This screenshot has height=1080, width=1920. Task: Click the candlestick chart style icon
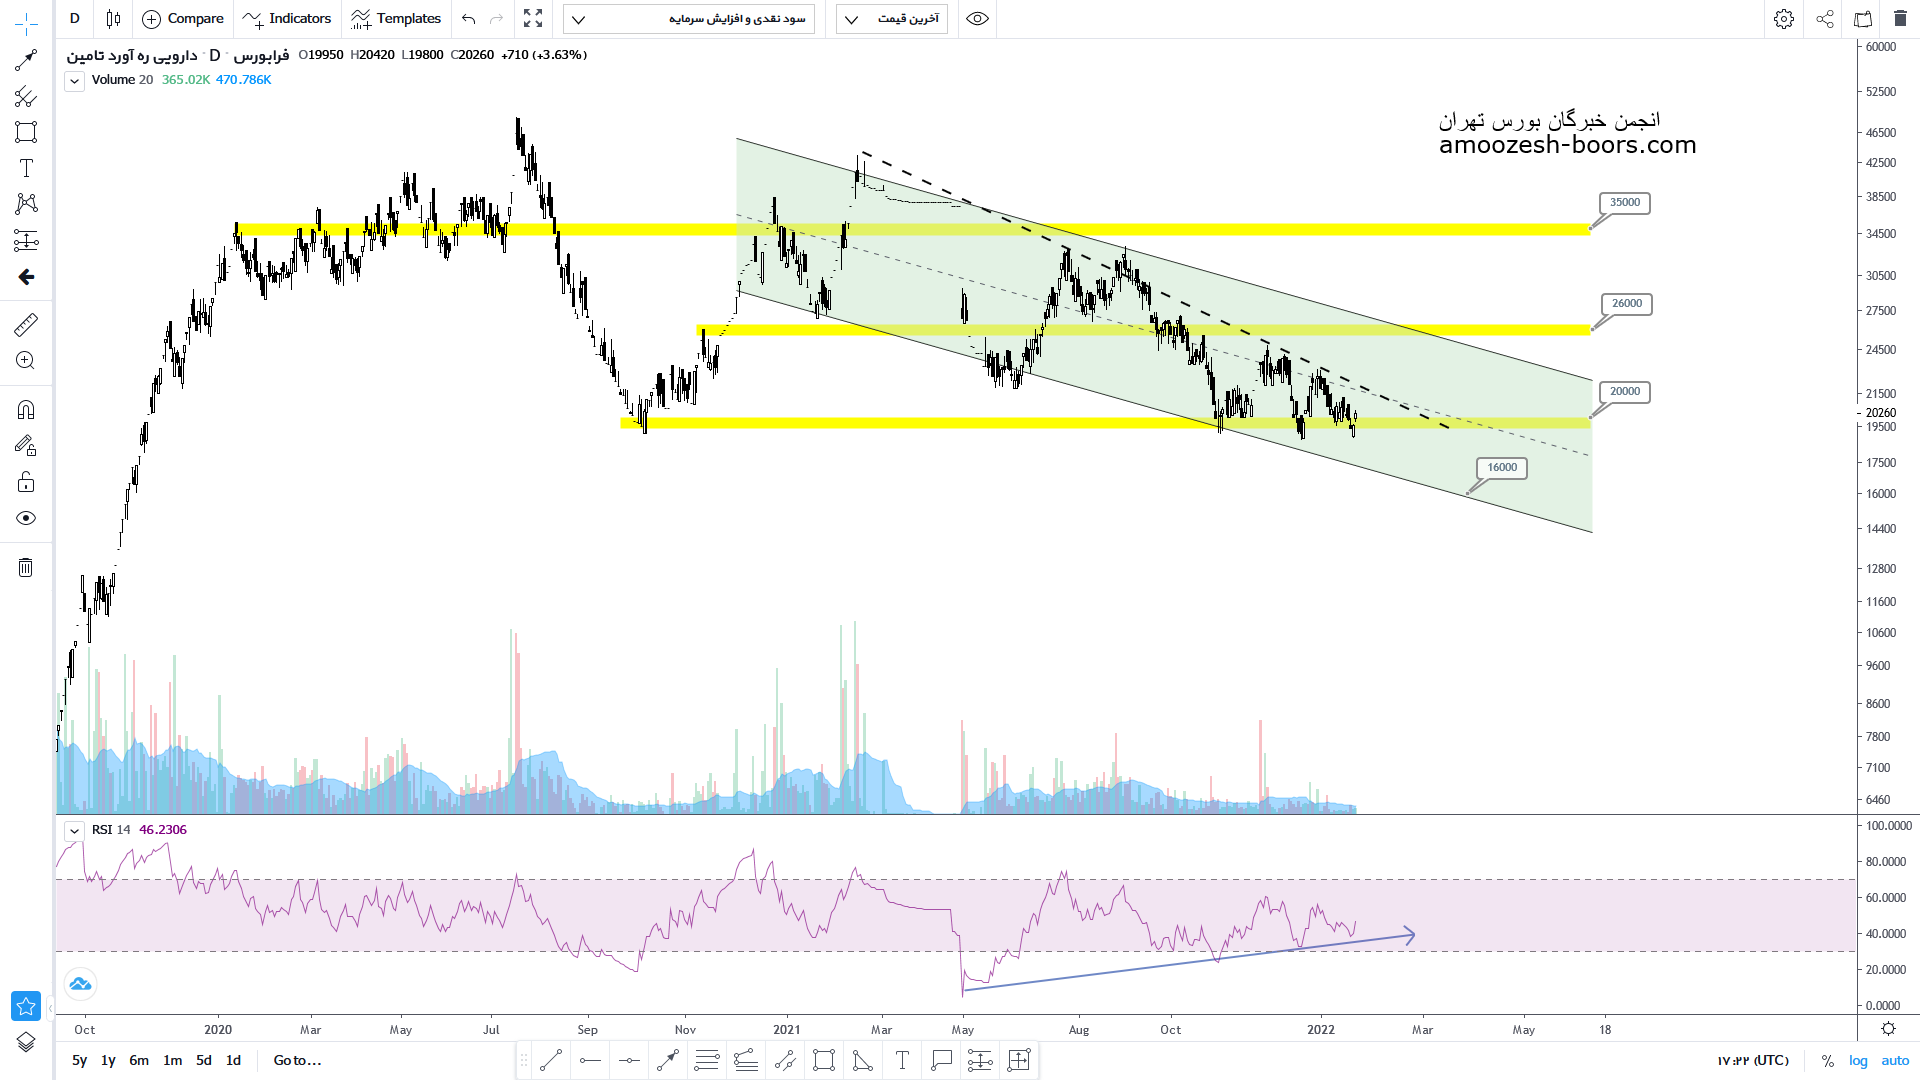[x=113, y=19]
